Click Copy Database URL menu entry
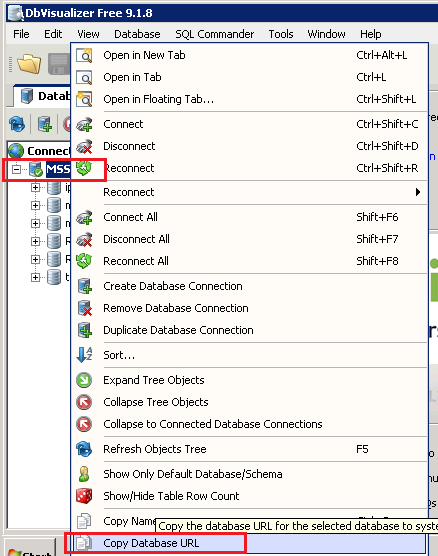The image size is (438, 556). click(x=249, y=543)
